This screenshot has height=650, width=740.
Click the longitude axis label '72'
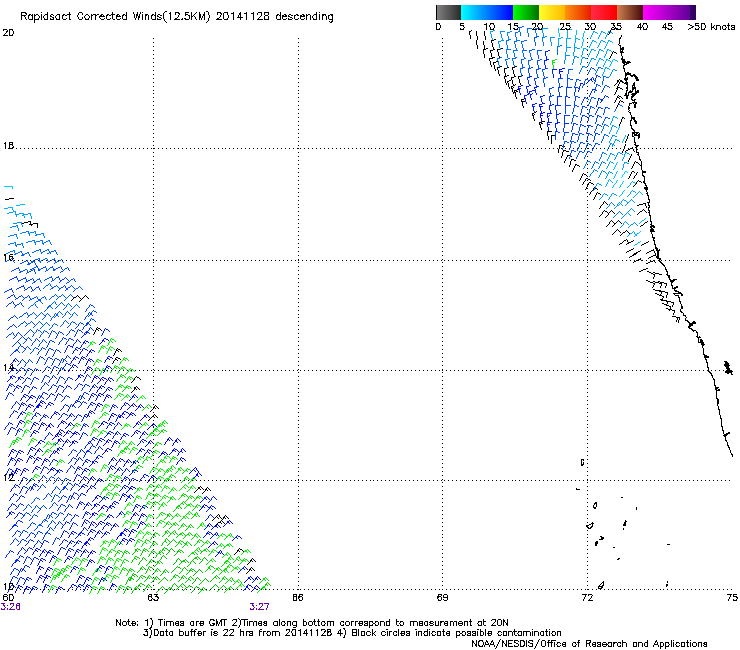(587, 598)
